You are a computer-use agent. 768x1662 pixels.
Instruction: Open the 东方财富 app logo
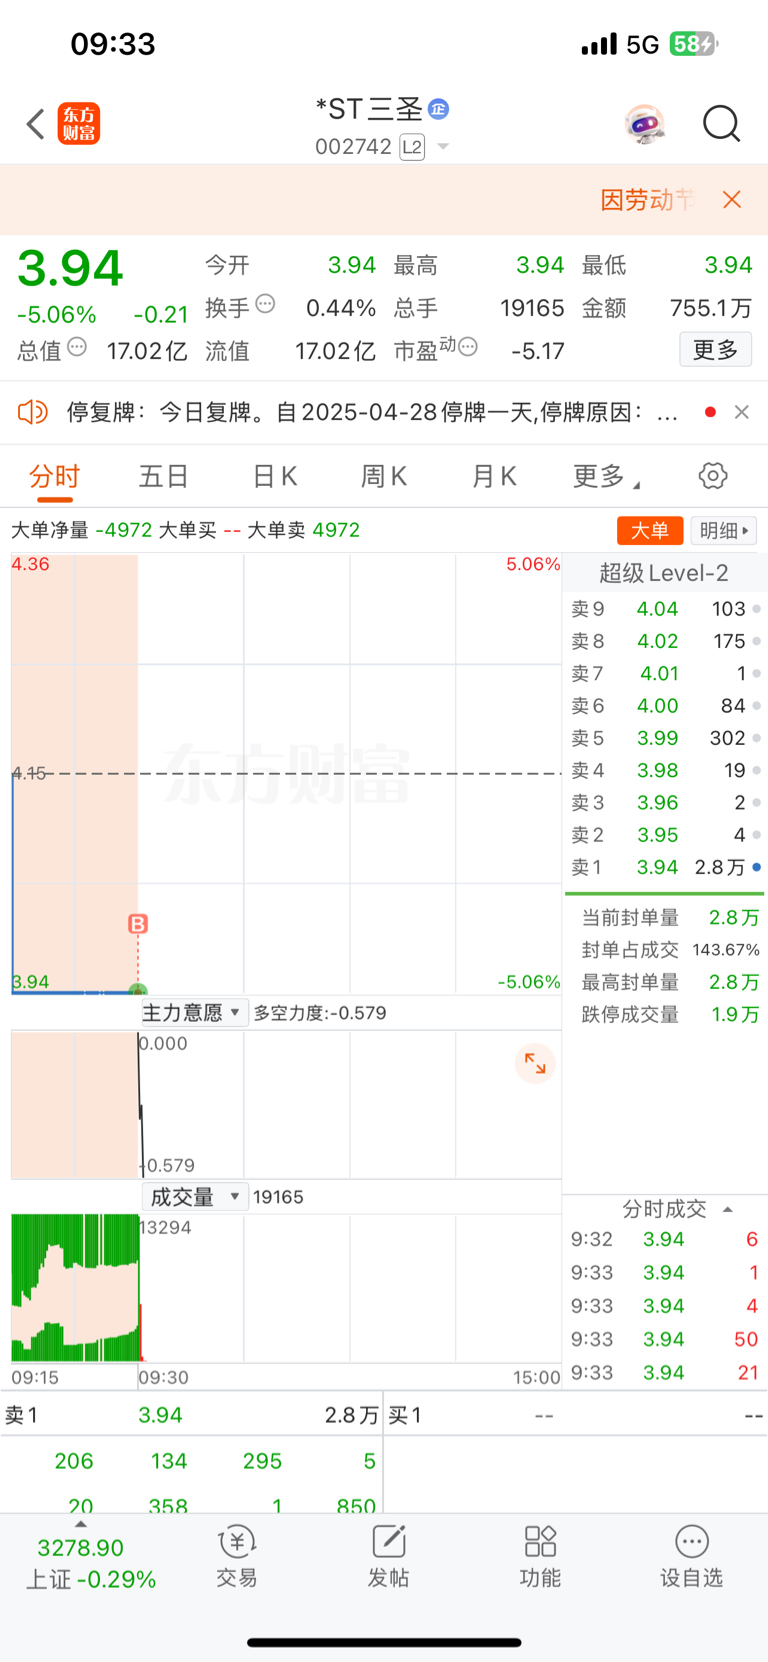click(x=79, y=124)
